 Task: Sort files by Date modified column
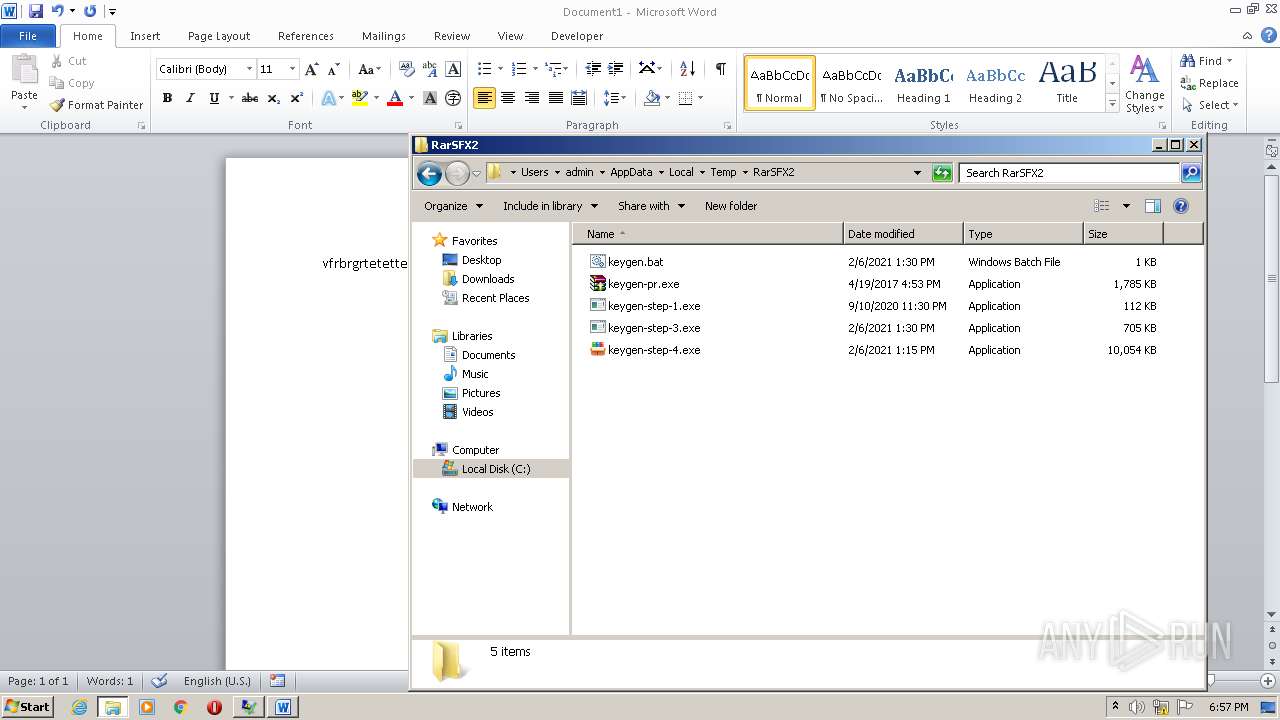click(903, 234)
